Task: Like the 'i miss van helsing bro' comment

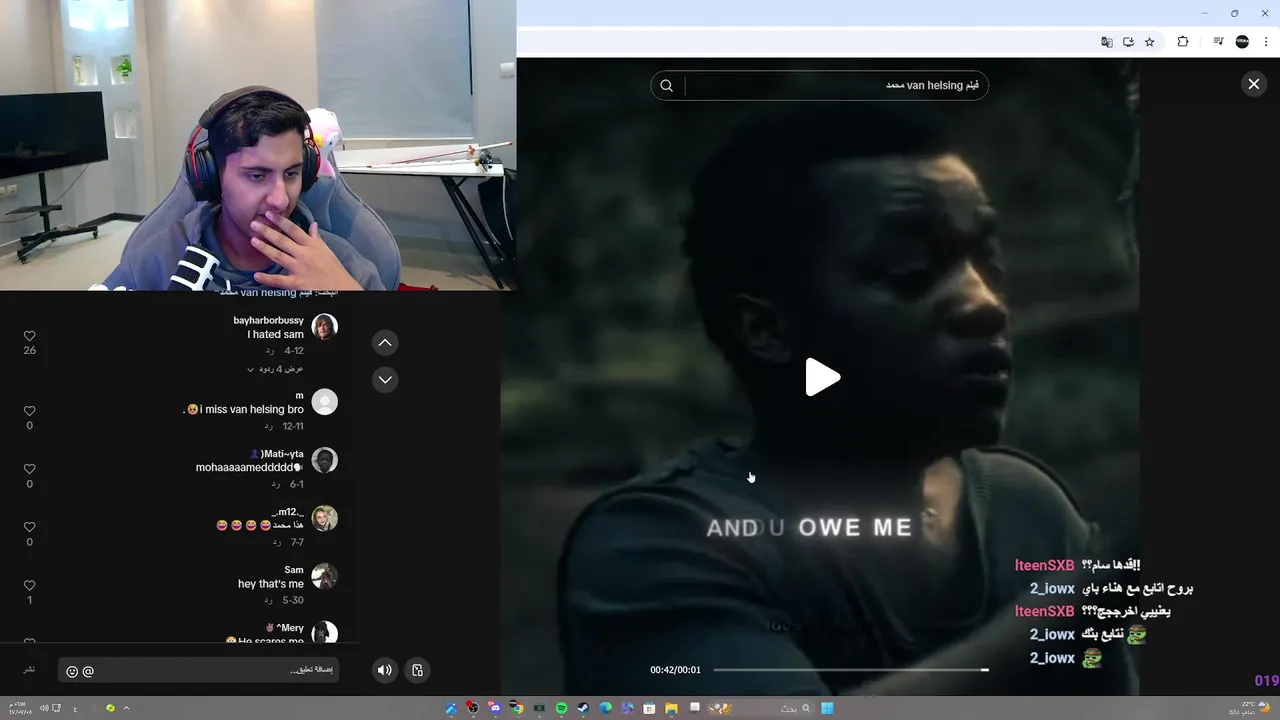Action: 29,411
